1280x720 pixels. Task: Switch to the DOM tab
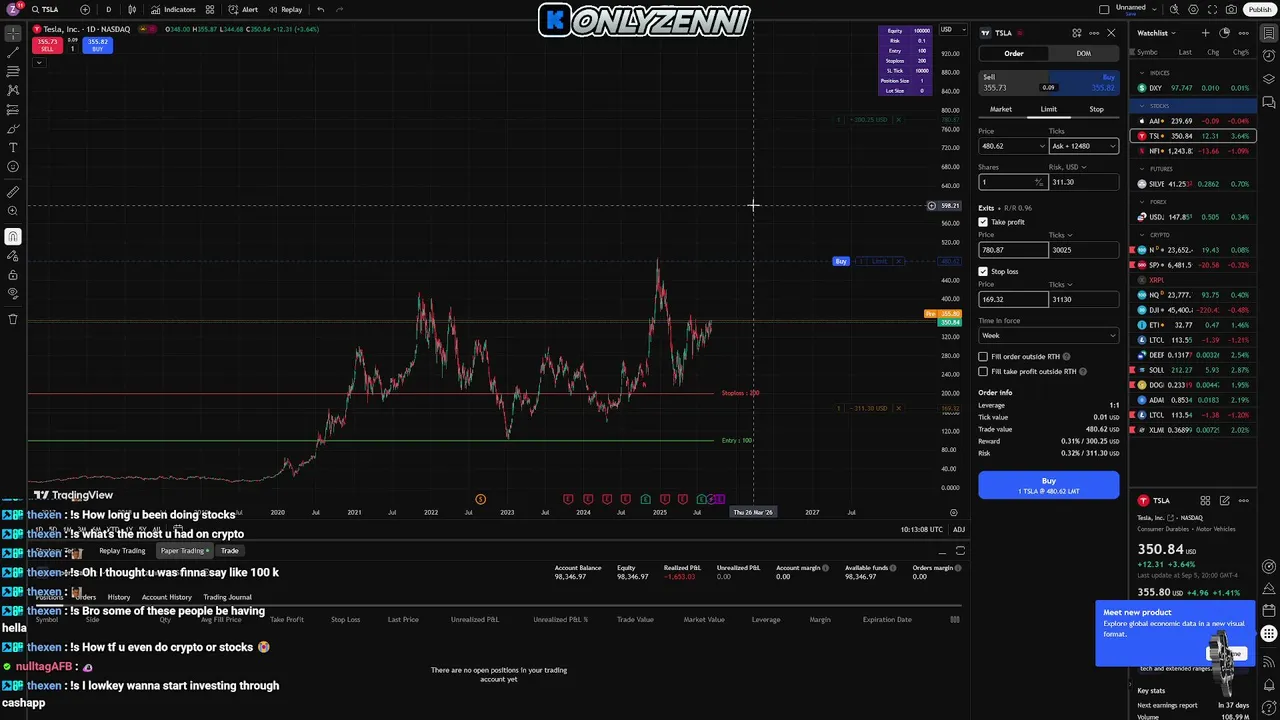[x=1084, y=53]
